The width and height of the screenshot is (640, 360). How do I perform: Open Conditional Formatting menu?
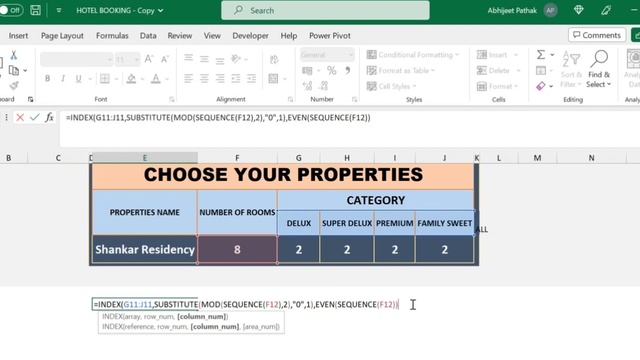point(413,55)
